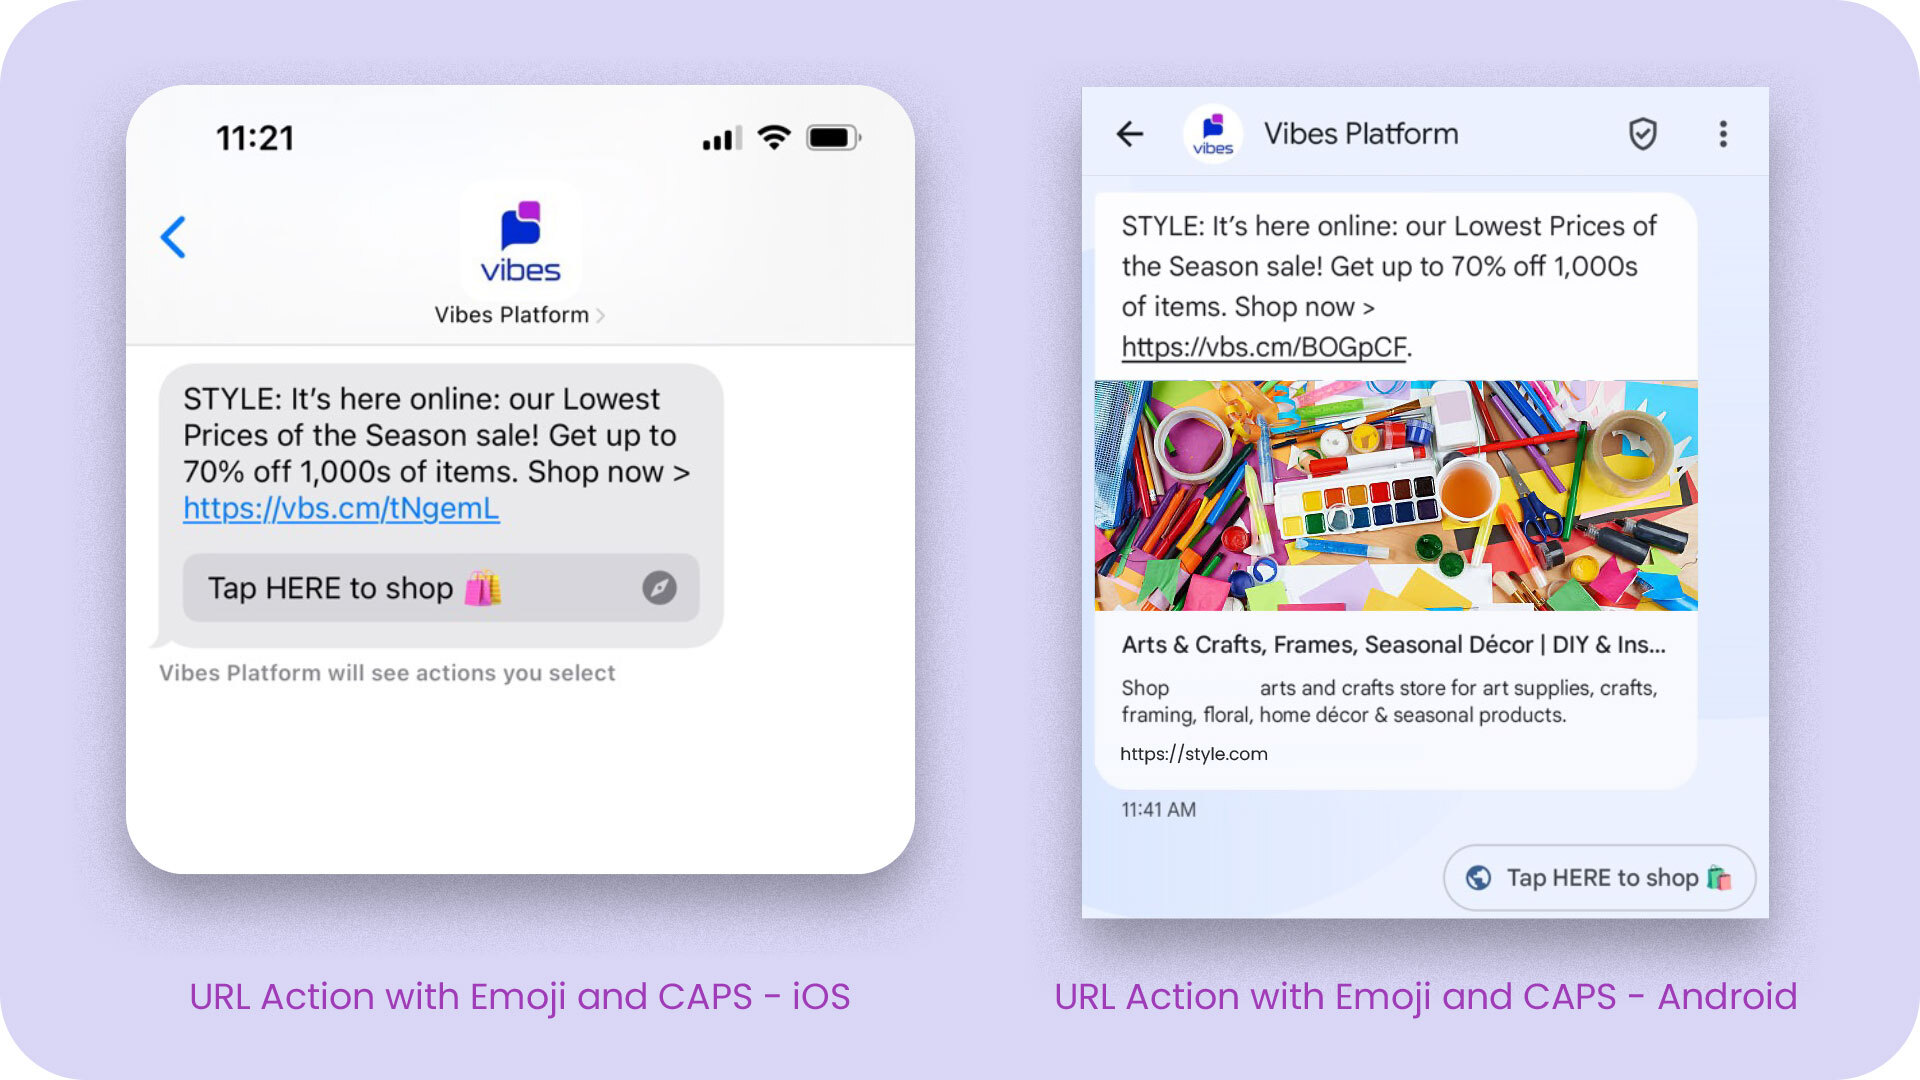Tap HERE to shop chip on Android

coord(1599,878)
